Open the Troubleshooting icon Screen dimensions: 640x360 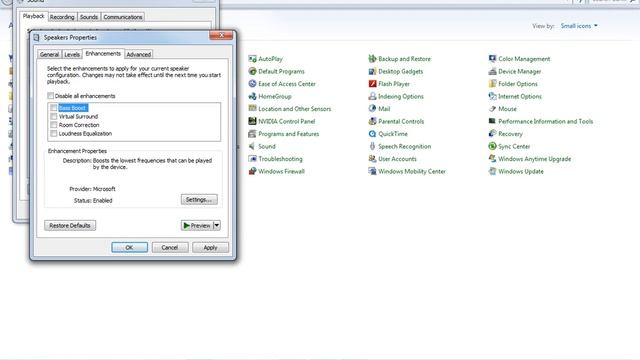click(252, 159)
